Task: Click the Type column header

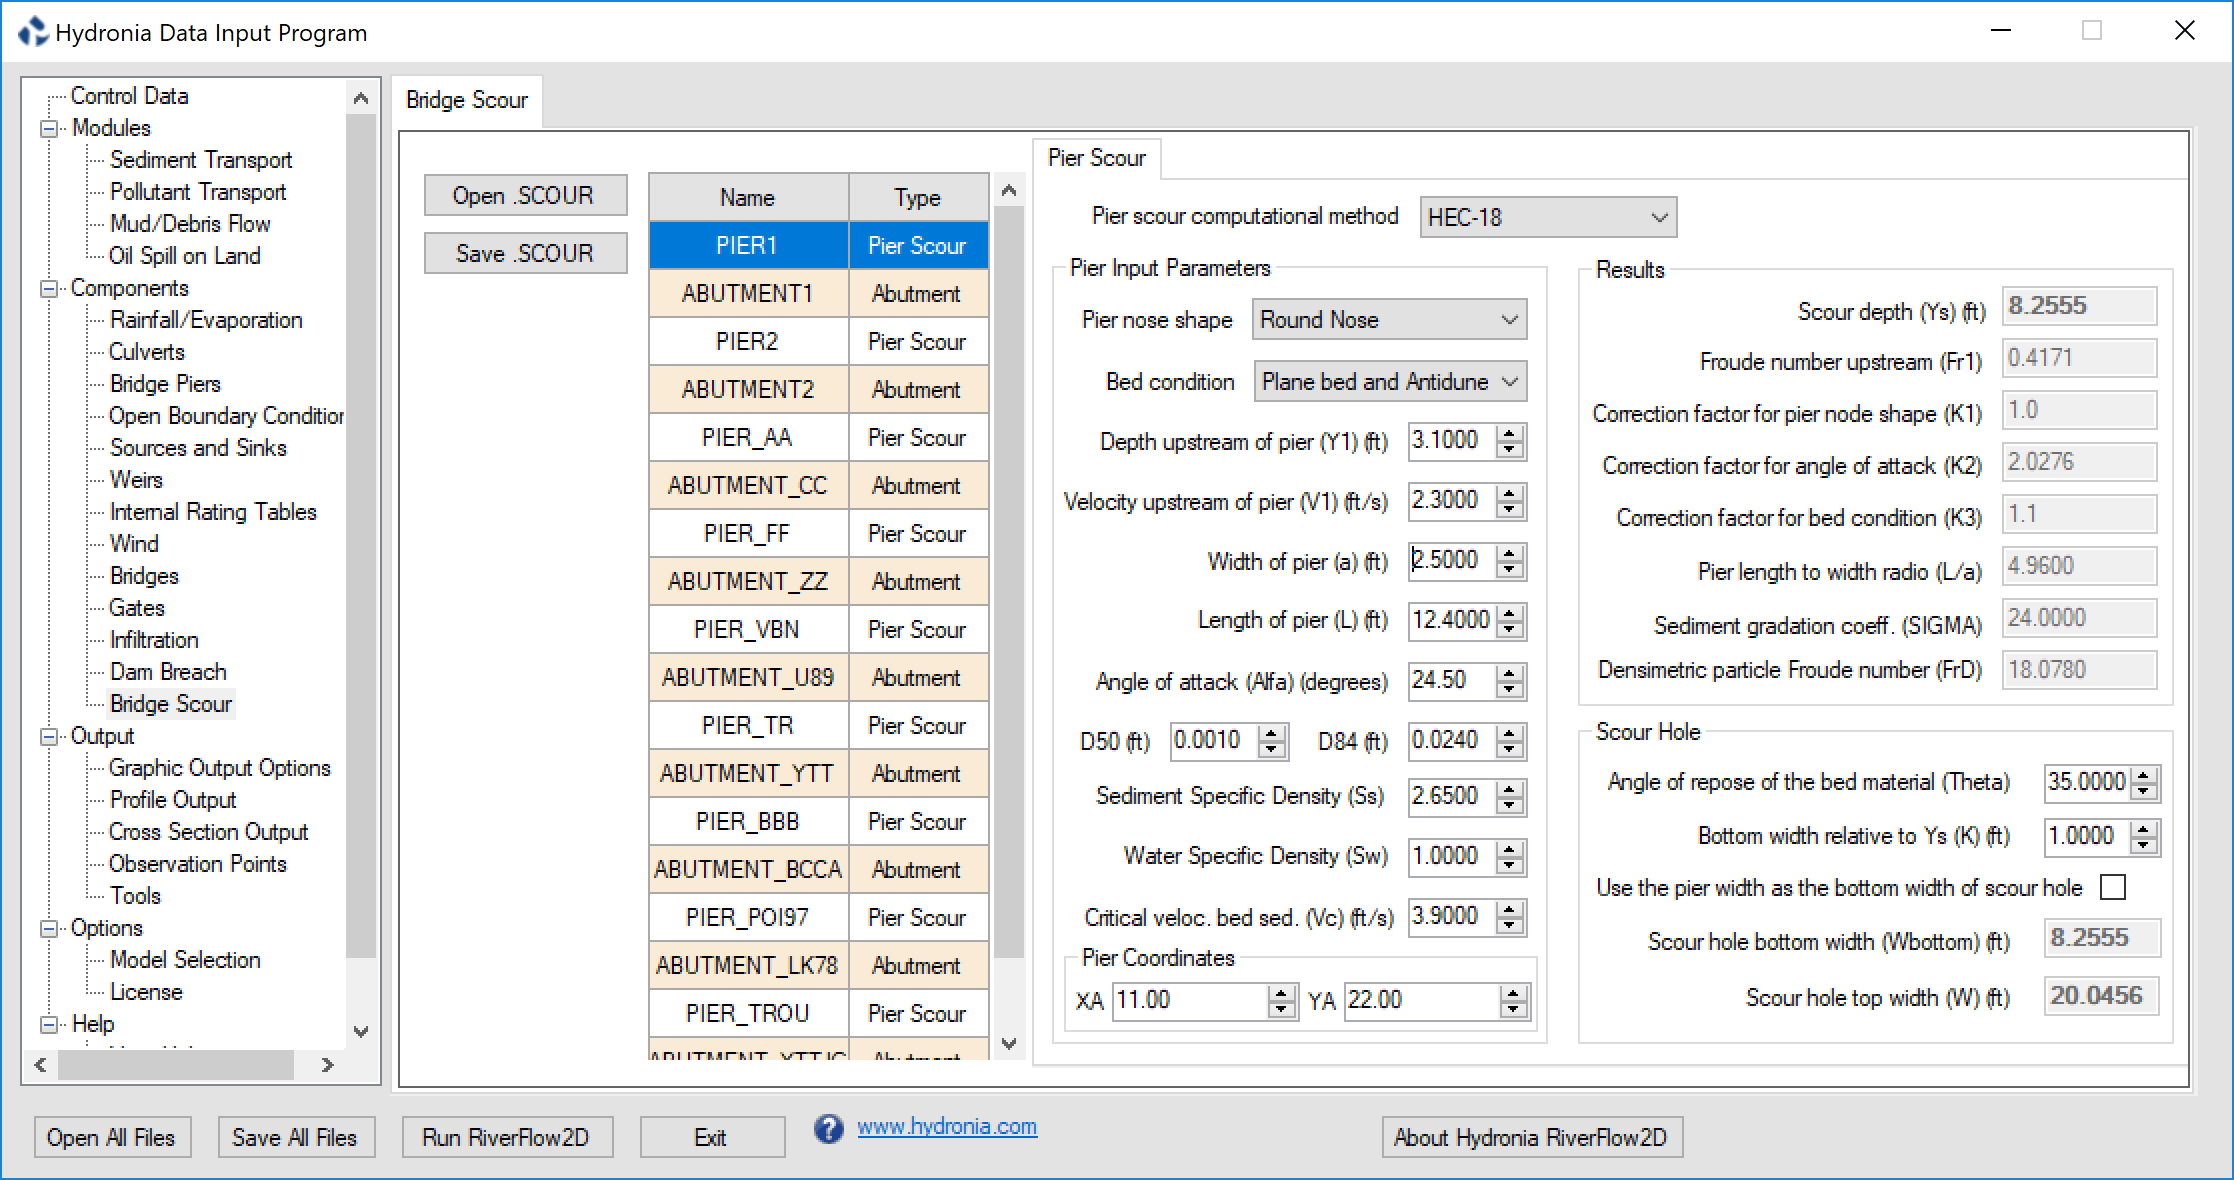Action: click(918, 197)
